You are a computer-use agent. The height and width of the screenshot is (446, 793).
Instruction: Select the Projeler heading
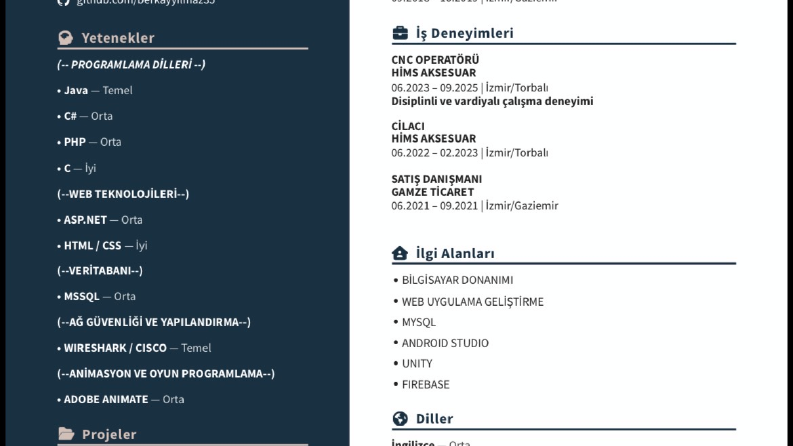pos(109,434)
